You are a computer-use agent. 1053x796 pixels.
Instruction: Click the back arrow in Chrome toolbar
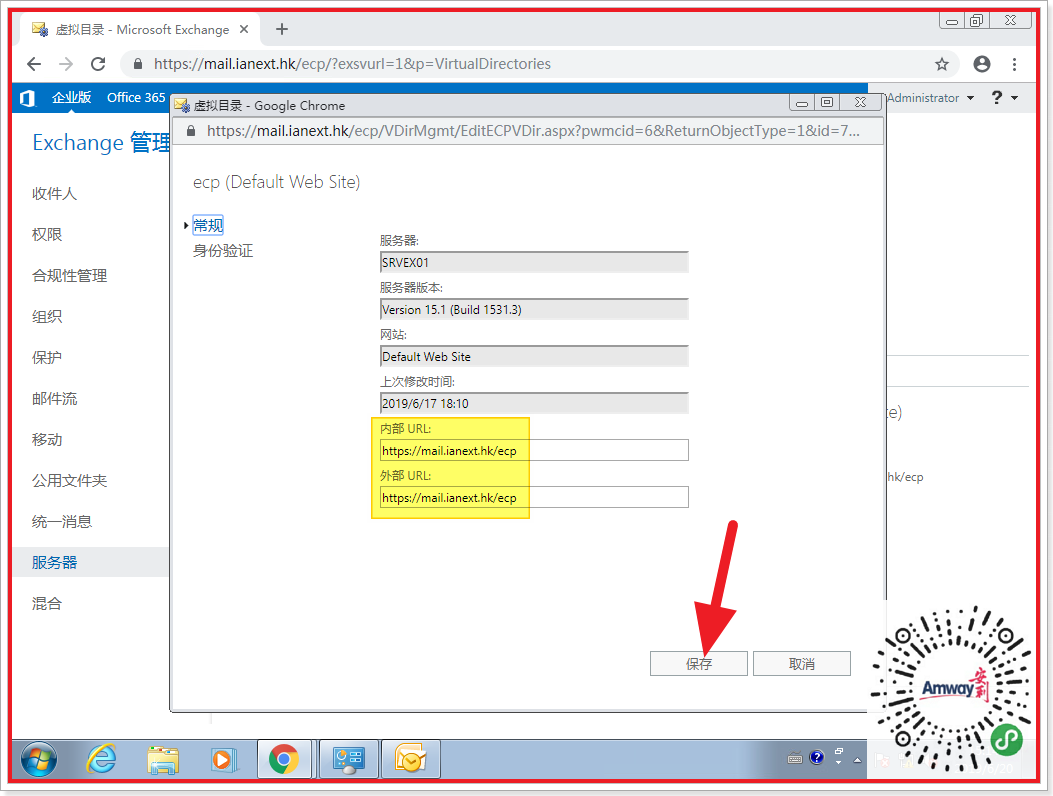tap(34, 64)
